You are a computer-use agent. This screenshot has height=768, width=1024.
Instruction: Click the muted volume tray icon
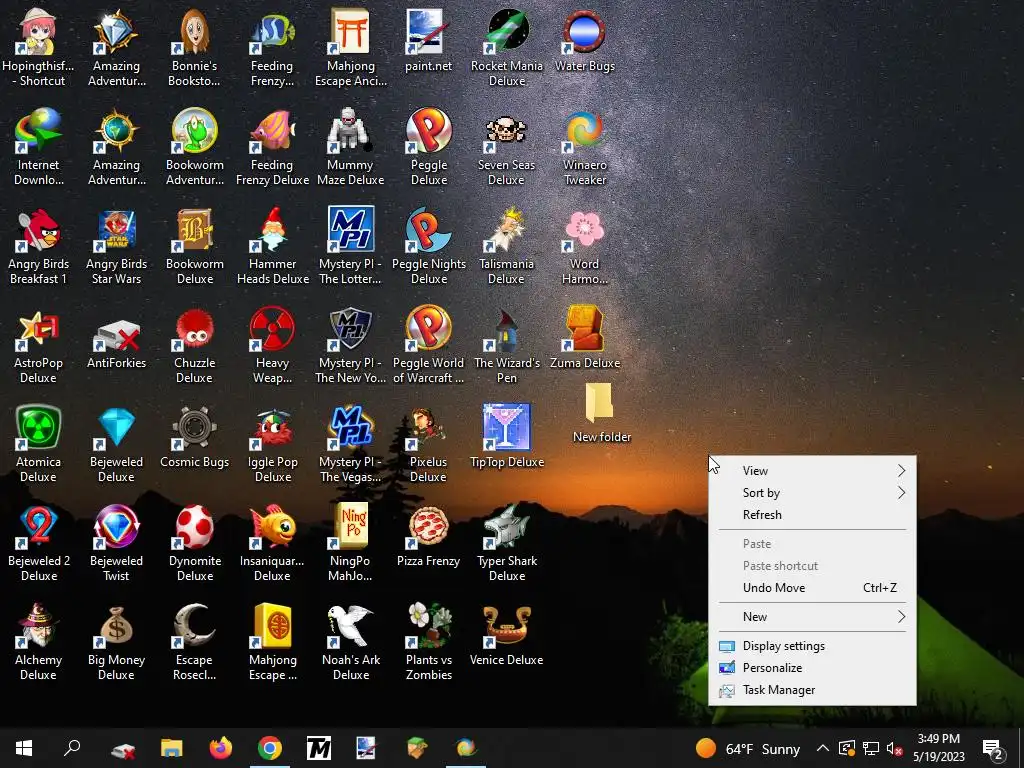[x=895, y=748]
